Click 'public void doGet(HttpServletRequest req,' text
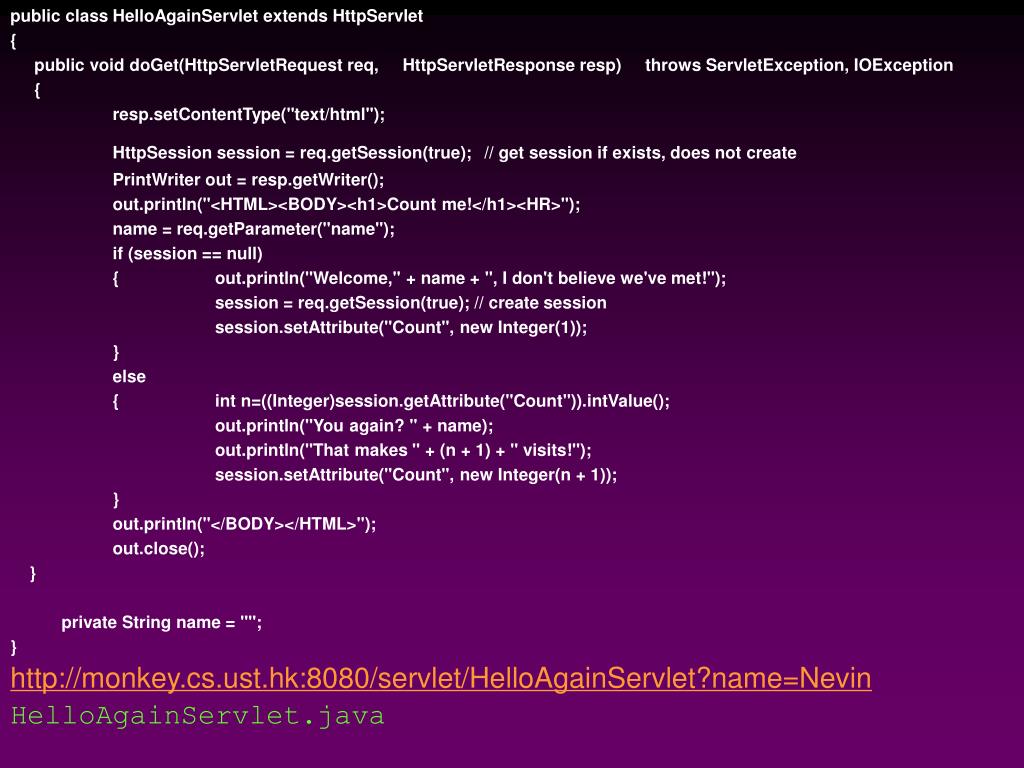The width and height of the screenshot is (1024, 768). tap(206, 65)
